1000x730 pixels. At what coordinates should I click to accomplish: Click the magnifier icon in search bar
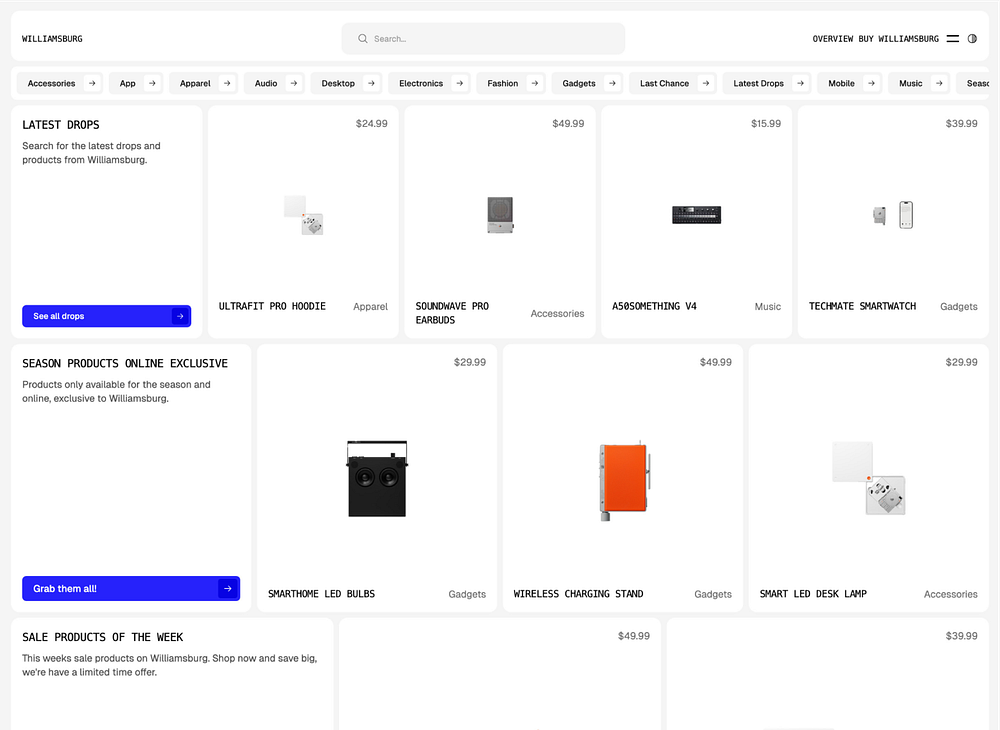click(362, 39)
